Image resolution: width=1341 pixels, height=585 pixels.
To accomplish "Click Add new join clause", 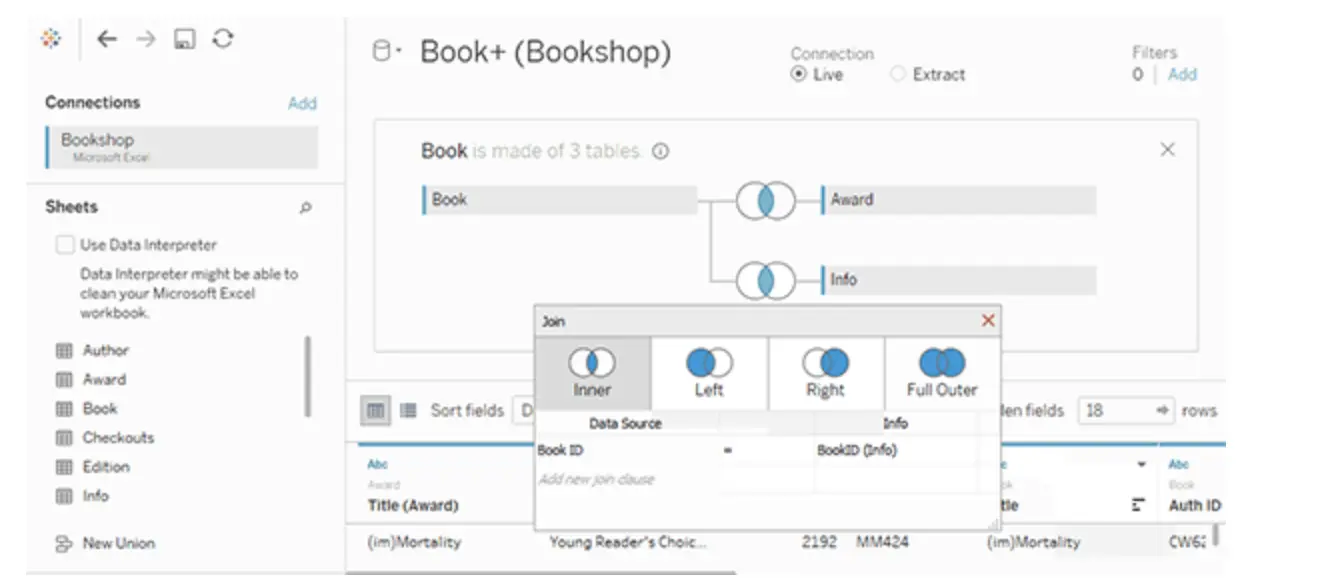I will click(x=596, y=480).
